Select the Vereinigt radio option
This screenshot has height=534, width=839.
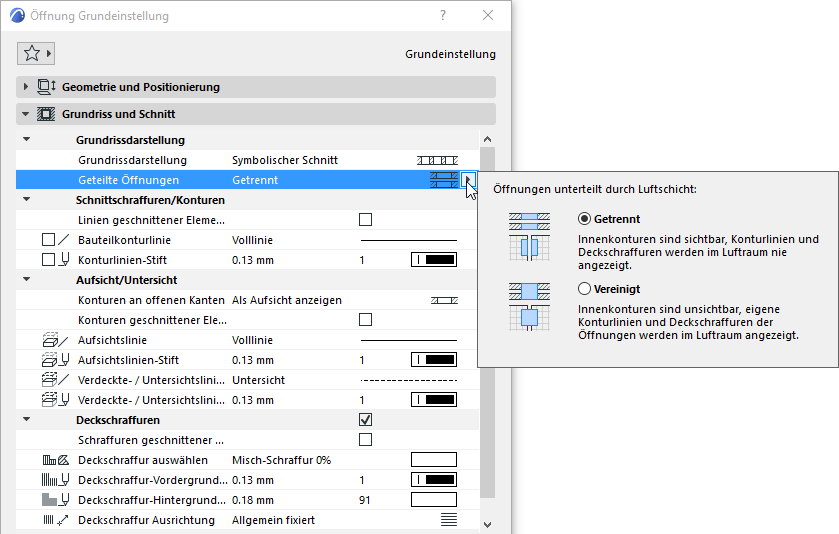pos(584,289)
